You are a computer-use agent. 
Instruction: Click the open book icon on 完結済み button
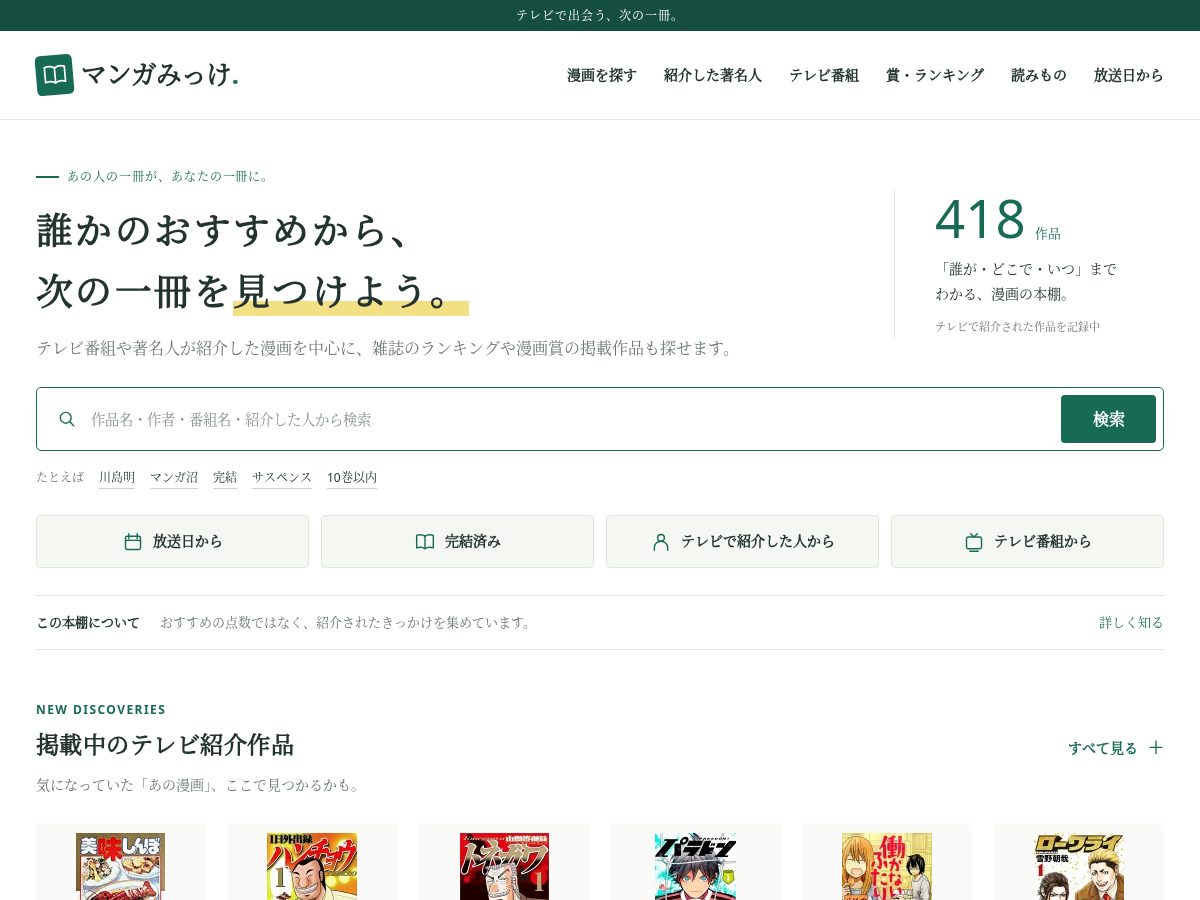[x=425, y=542]
